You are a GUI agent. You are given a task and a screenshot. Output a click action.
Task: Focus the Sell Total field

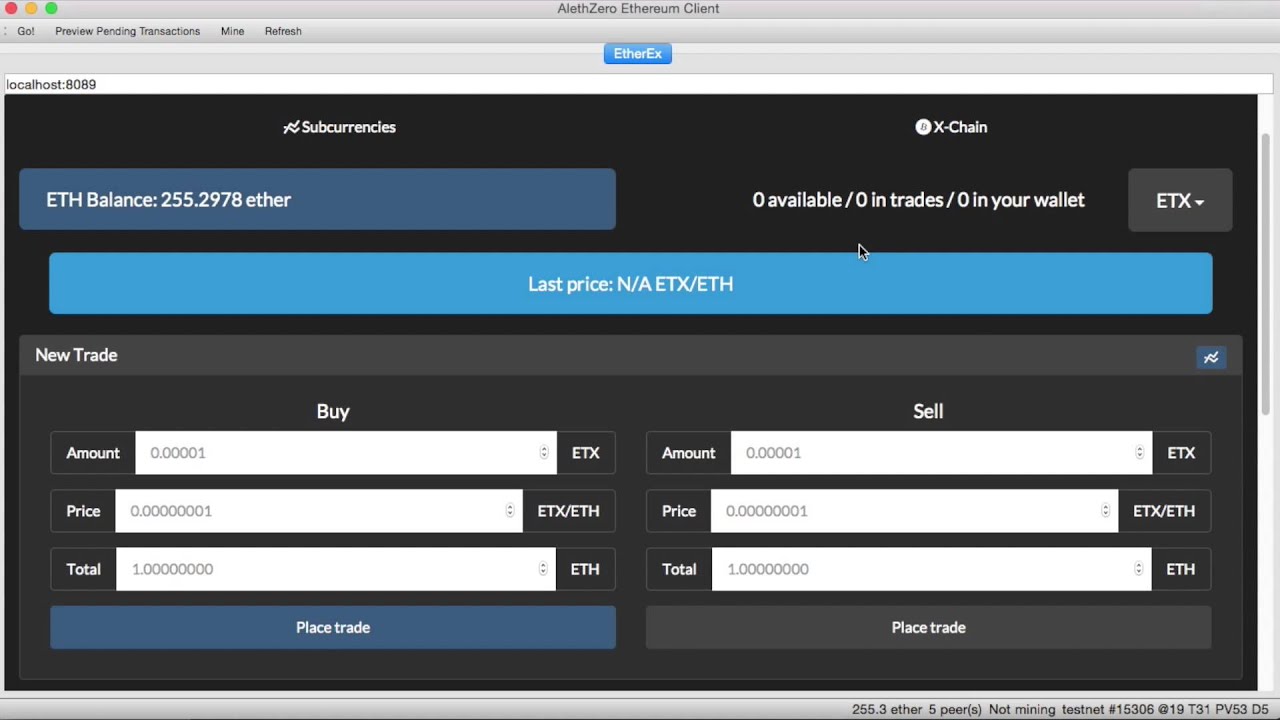(931, 569)
